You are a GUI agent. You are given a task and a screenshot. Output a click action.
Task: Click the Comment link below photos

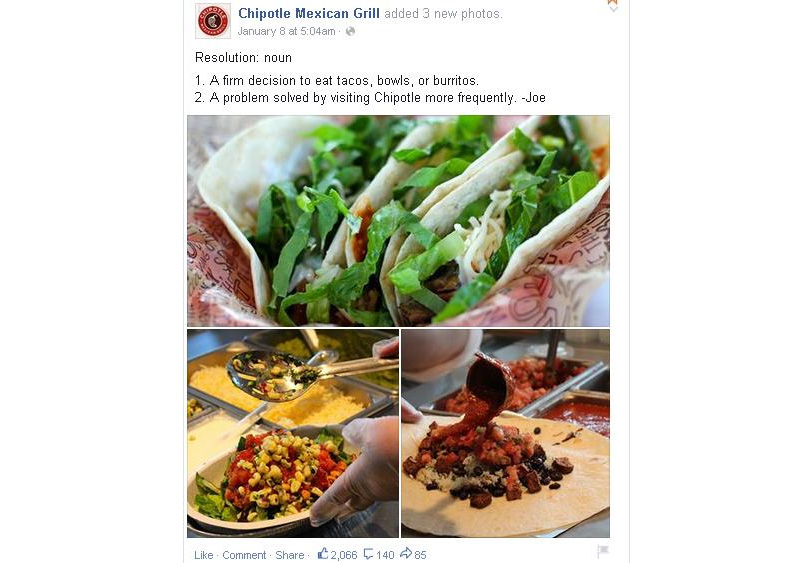coord(244,555)
